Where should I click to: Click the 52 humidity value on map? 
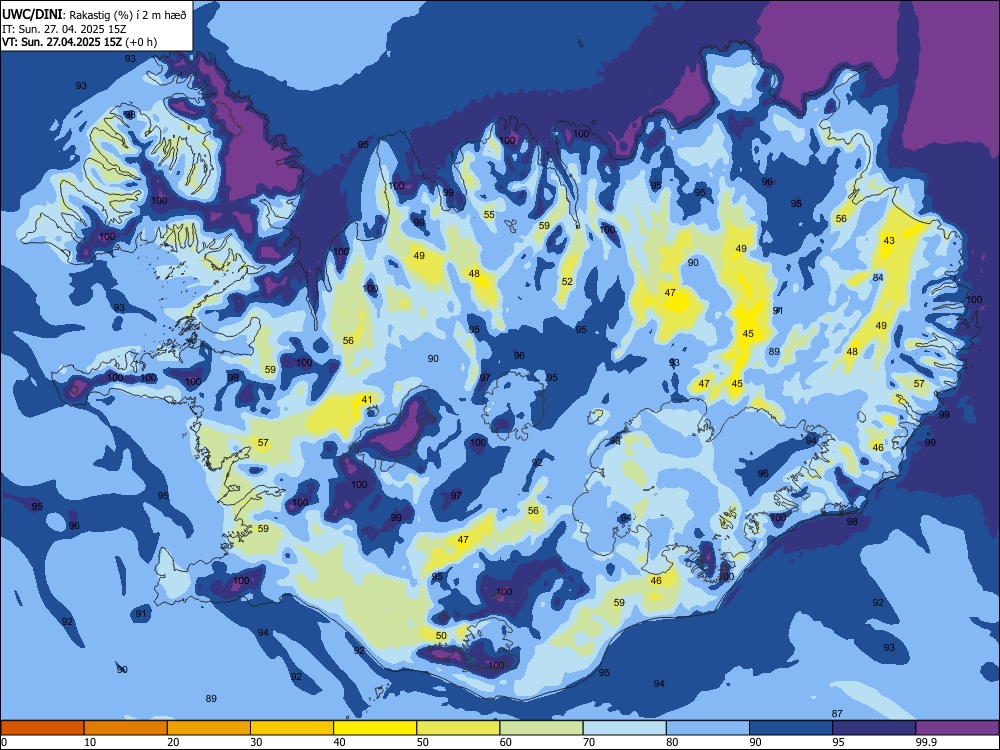pos(567,281)
